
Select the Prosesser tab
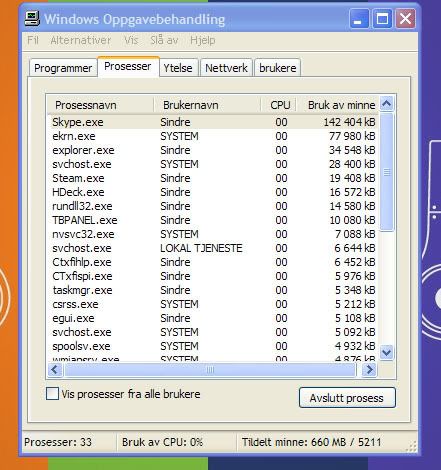(x=128, y=66)
